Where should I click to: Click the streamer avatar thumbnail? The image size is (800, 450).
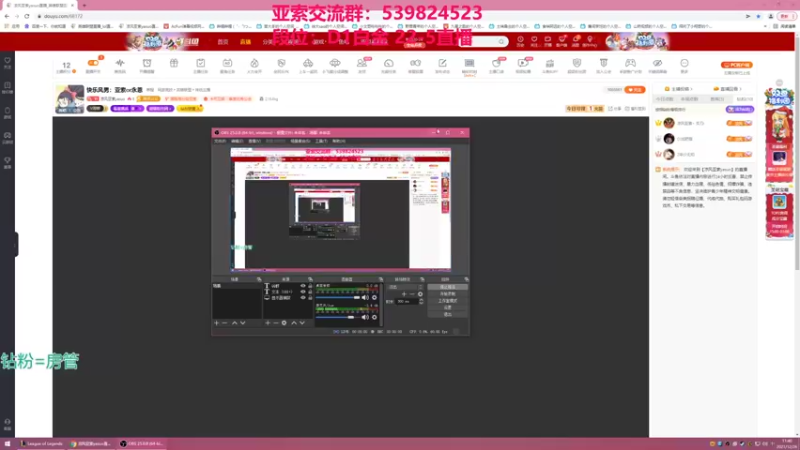tap(70, 99)
